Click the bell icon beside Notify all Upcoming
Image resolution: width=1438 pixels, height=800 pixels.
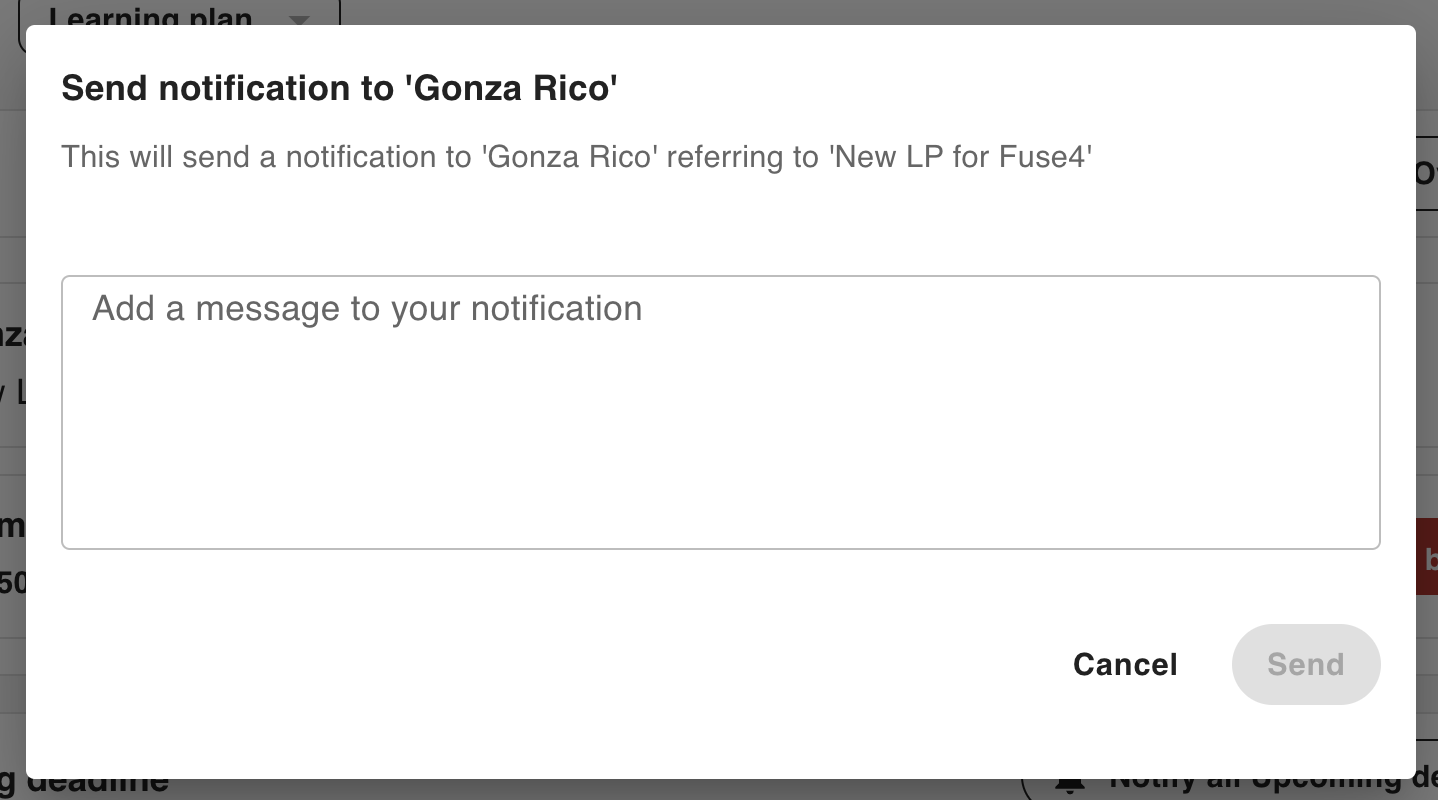[1069, 786]
